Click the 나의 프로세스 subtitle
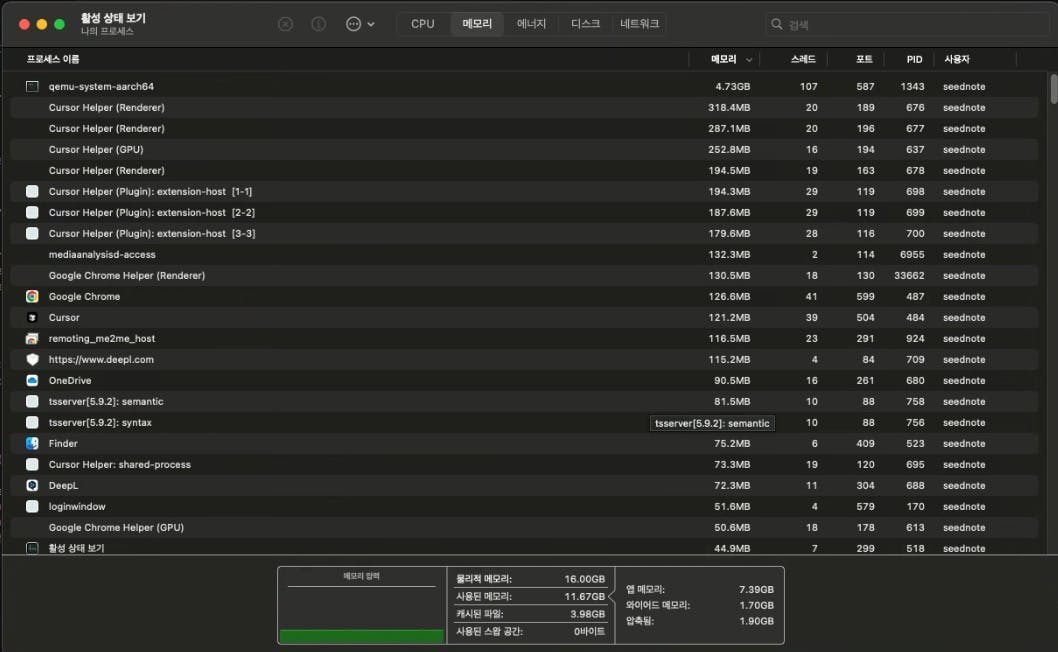 107,32
